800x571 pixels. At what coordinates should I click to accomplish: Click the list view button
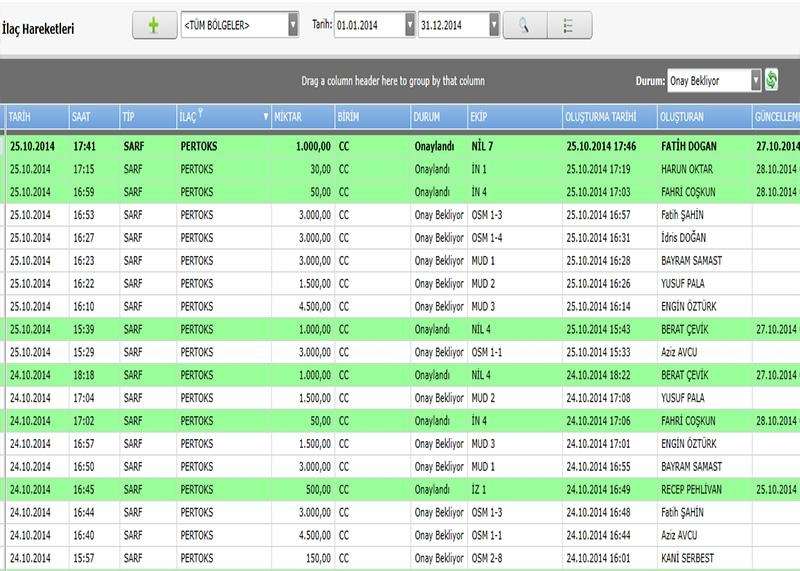[569, 25]
